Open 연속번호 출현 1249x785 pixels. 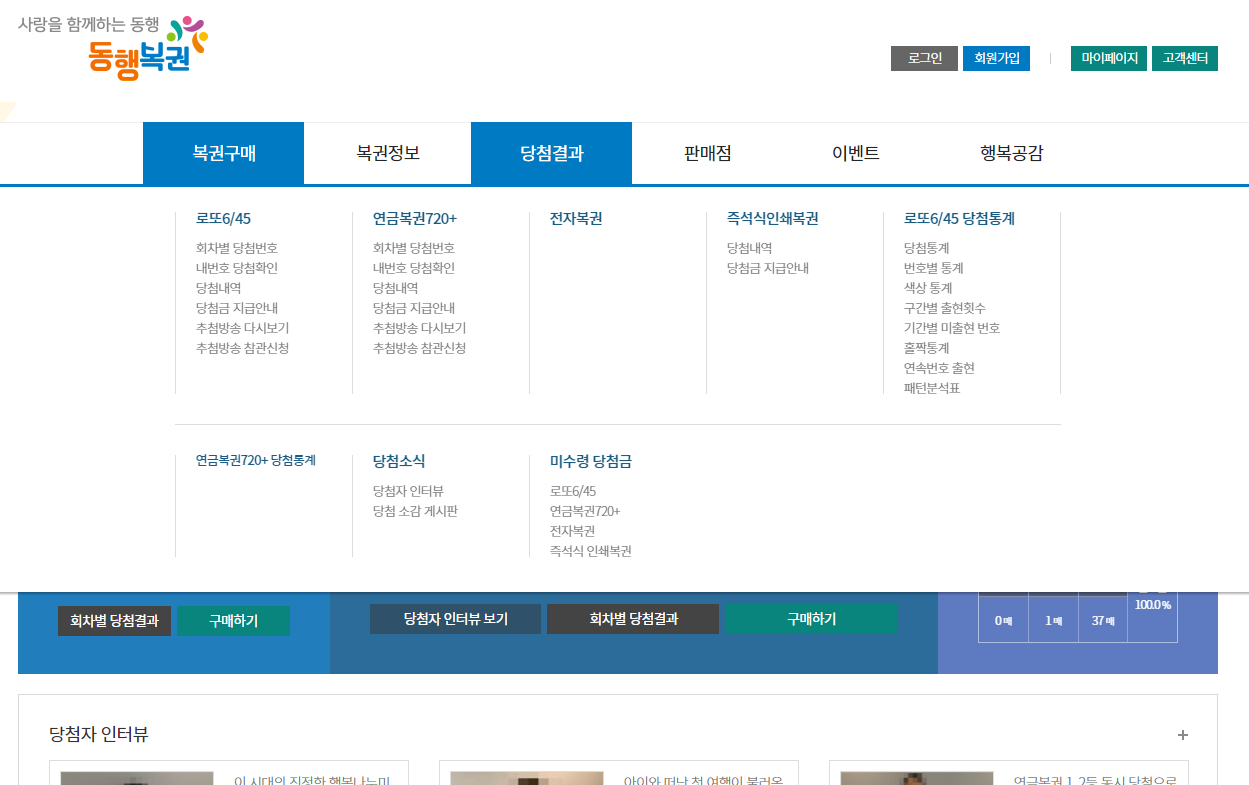(x=939, y=368)
